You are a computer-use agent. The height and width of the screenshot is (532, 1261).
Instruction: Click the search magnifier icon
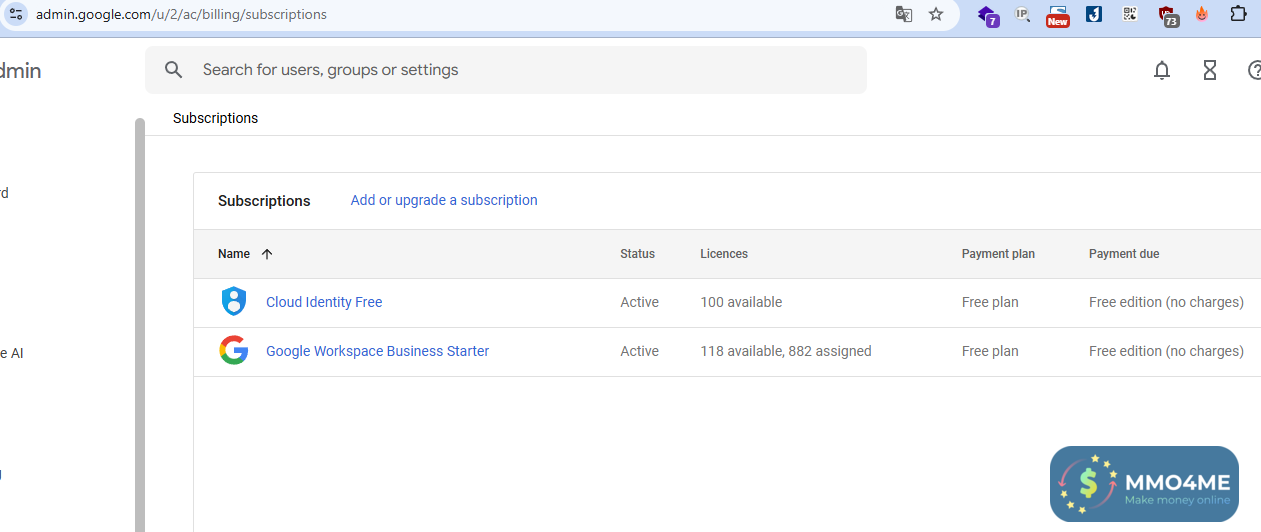click(x=174, y=70)
